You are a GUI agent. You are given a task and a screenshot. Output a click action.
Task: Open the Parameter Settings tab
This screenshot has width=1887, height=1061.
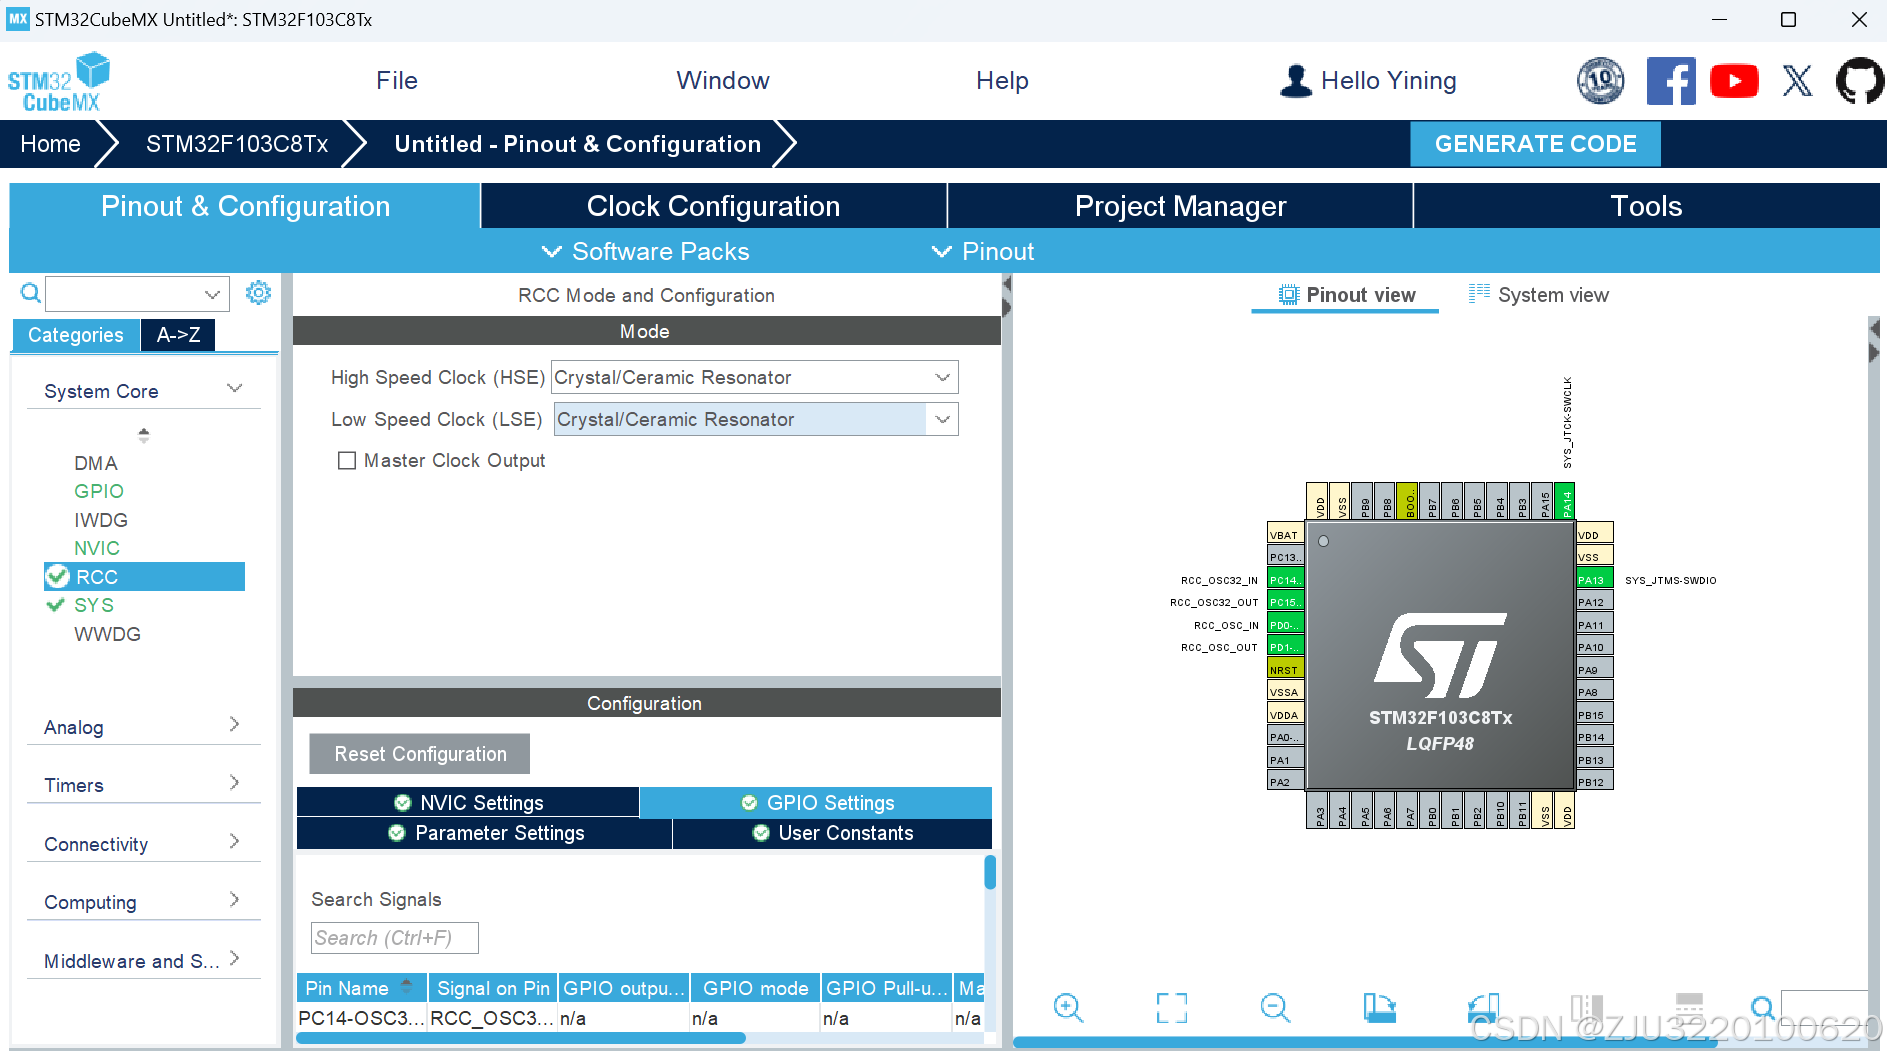point(485,833)
